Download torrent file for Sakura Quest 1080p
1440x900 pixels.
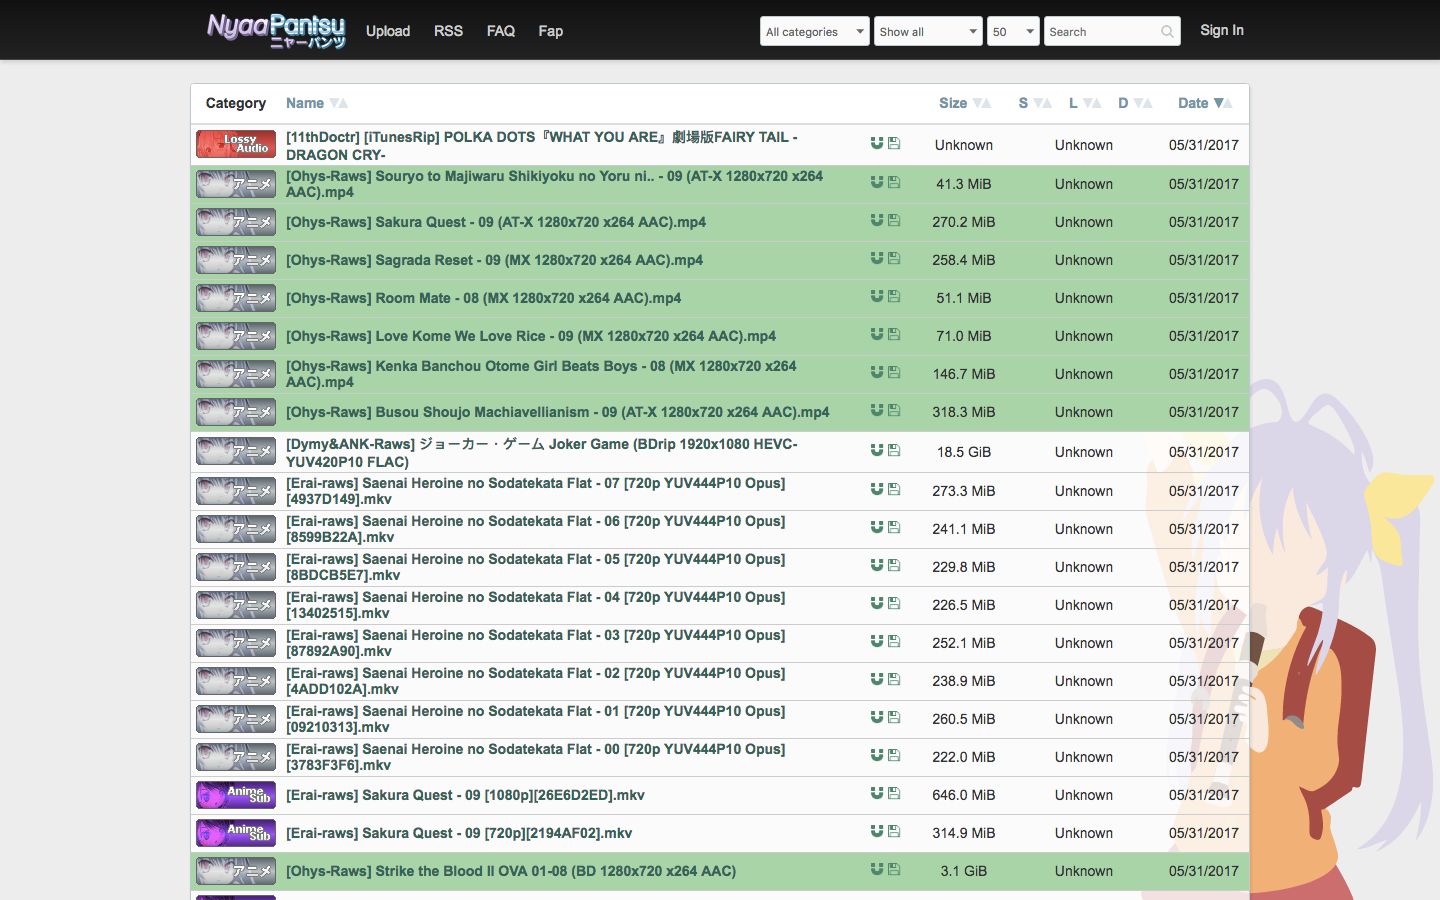point(894,793)
